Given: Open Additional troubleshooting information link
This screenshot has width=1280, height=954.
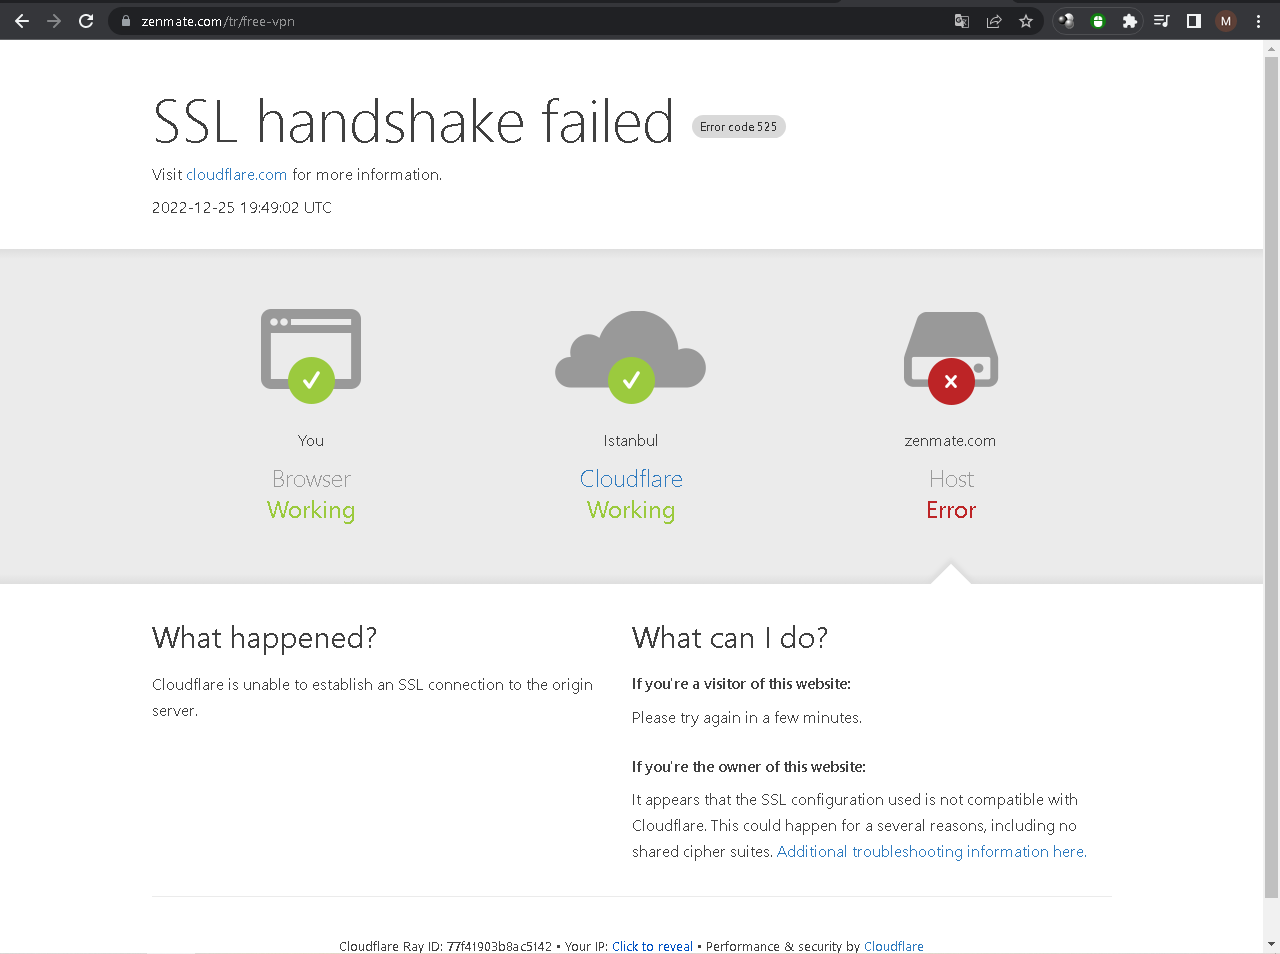Looking at the screenshot, I should pyautogui.click(x=931, y=852).
